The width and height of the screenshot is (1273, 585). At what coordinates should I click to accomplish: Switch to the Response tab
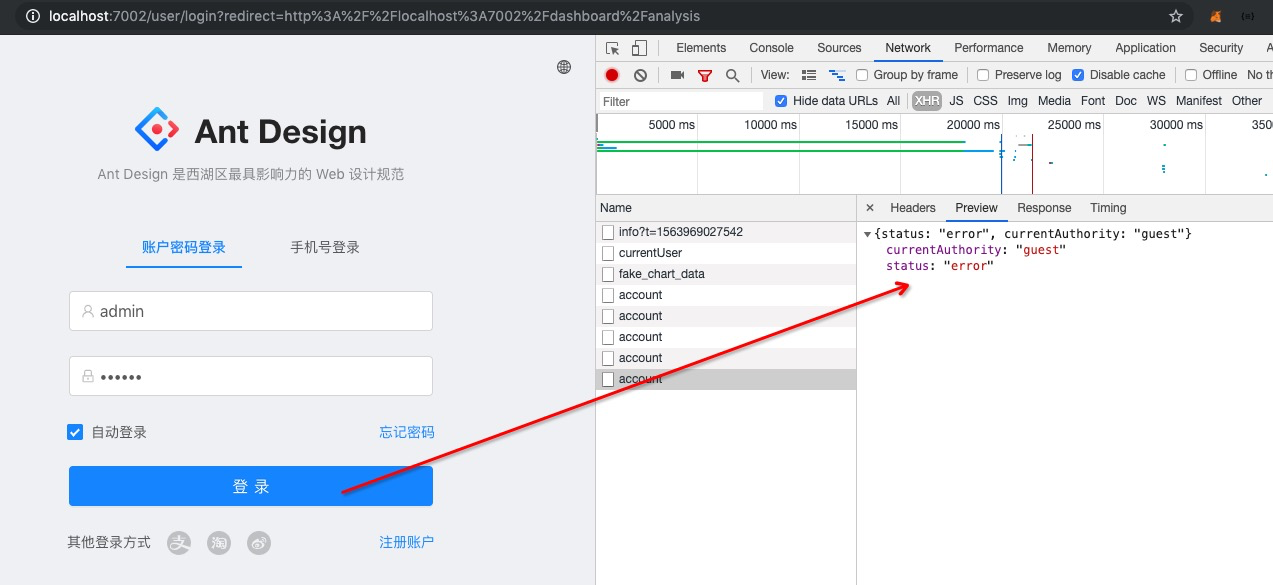point(1044,208)
